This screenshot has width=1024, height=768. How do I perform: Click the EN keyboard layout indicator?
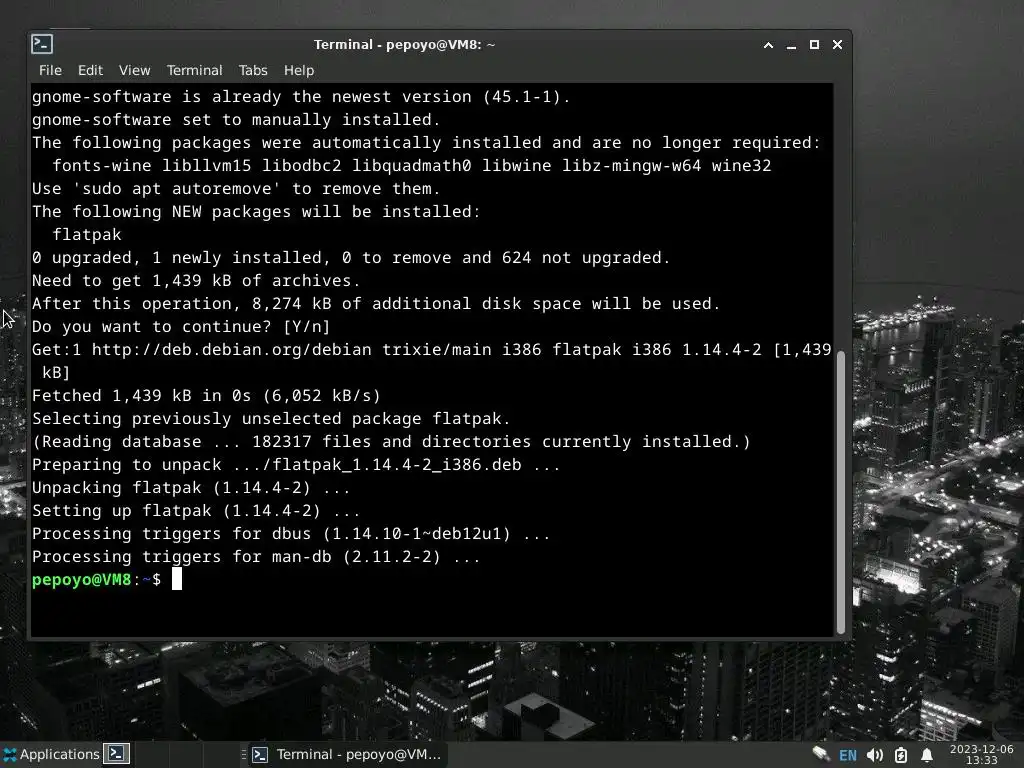pyautogui.click(x=848, y=755)
